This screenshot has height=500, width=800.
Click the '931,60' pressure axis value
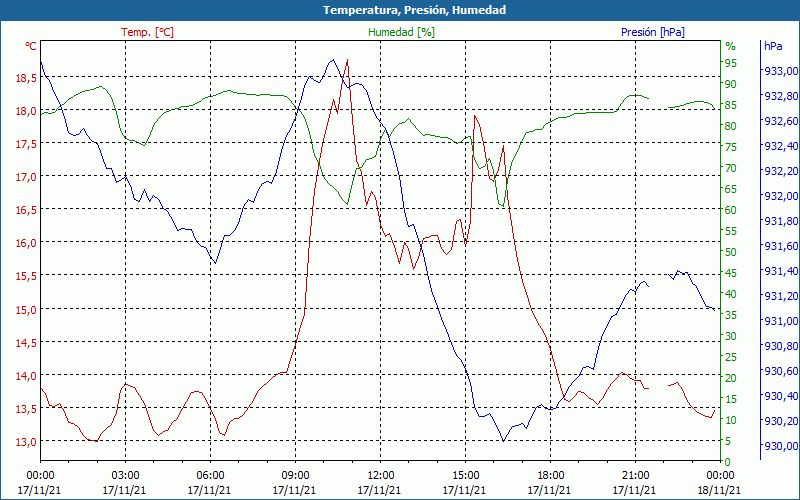(781, 246)
